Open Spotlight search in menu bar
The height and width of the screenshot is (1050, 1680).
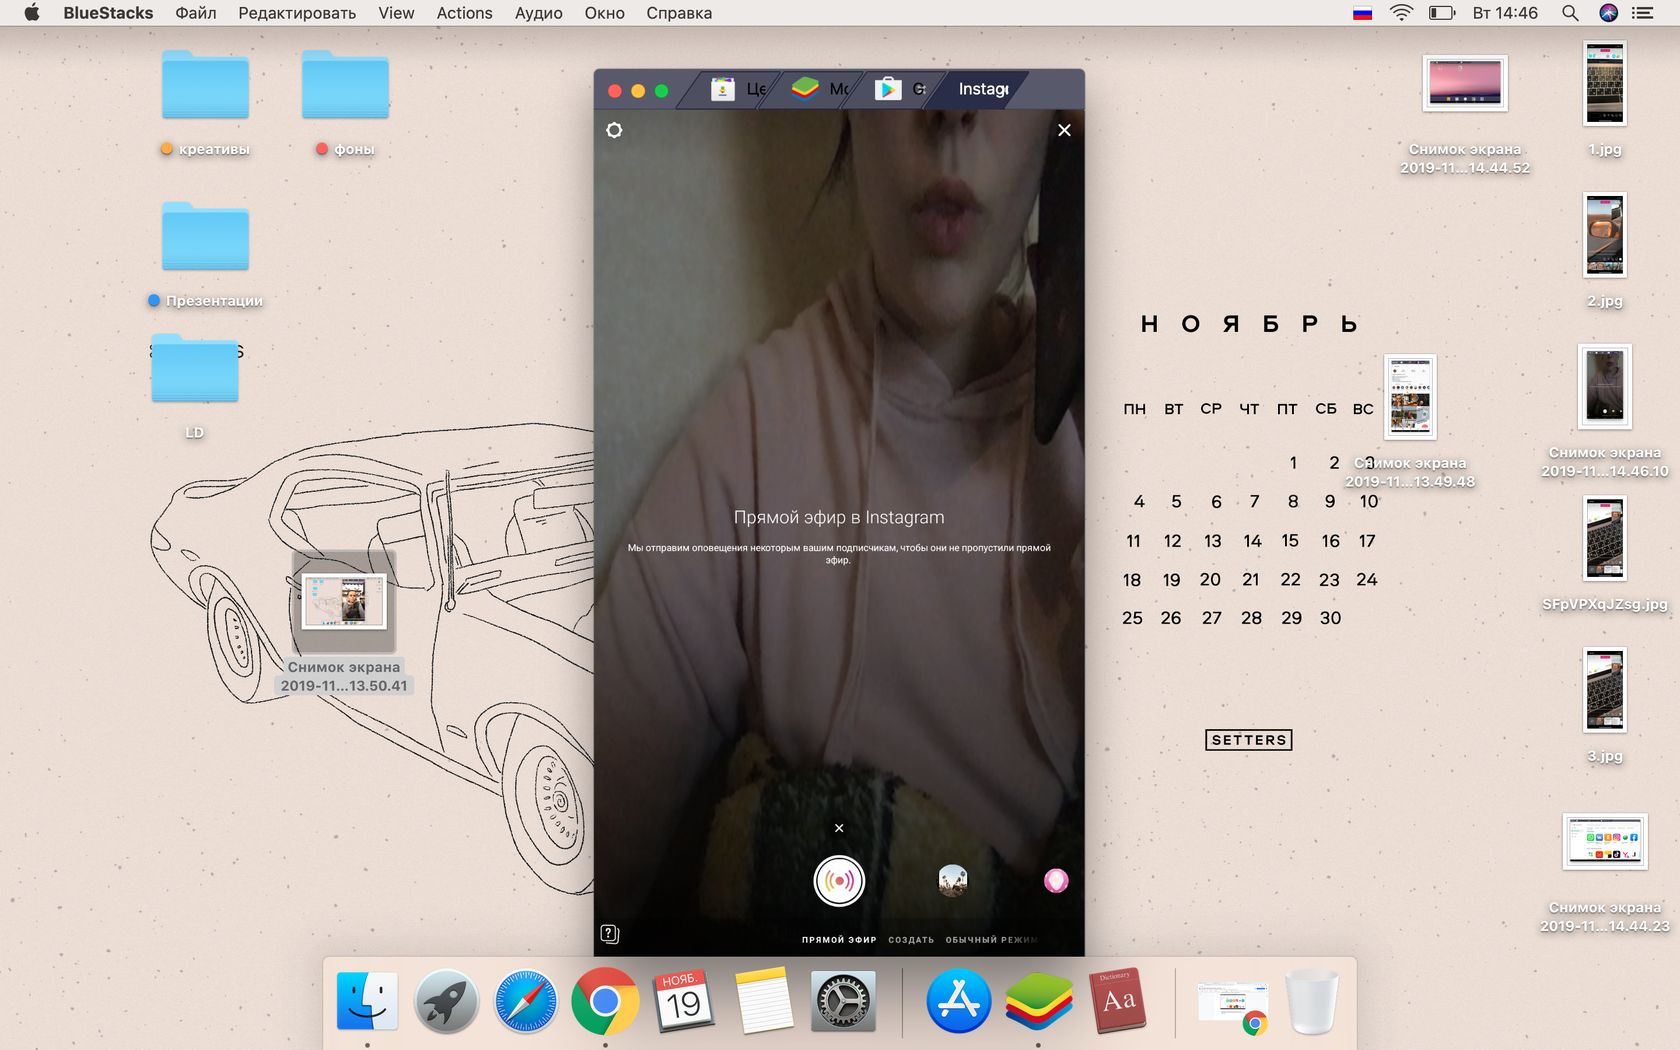pyautogui.click(x=1570, y=13)
